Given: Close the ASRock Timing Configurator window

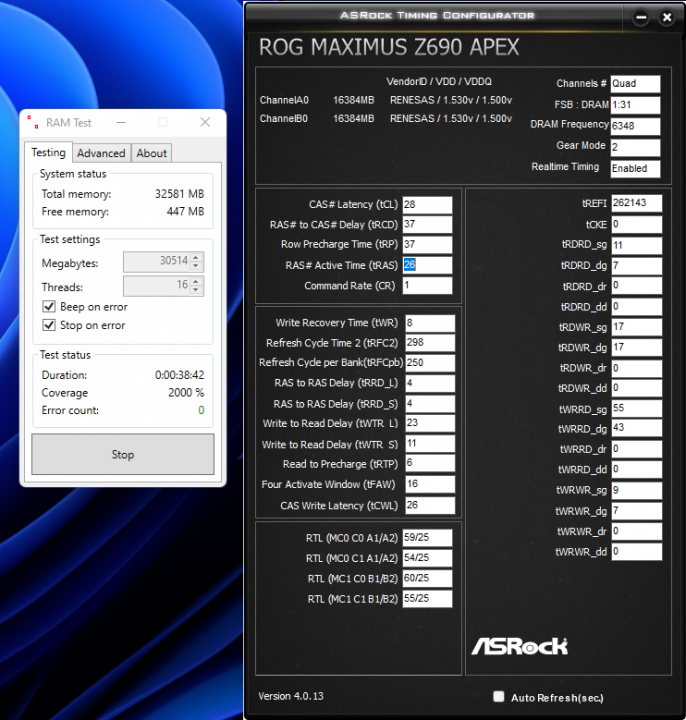Looking at the screenshot, I should click(668, 17).
